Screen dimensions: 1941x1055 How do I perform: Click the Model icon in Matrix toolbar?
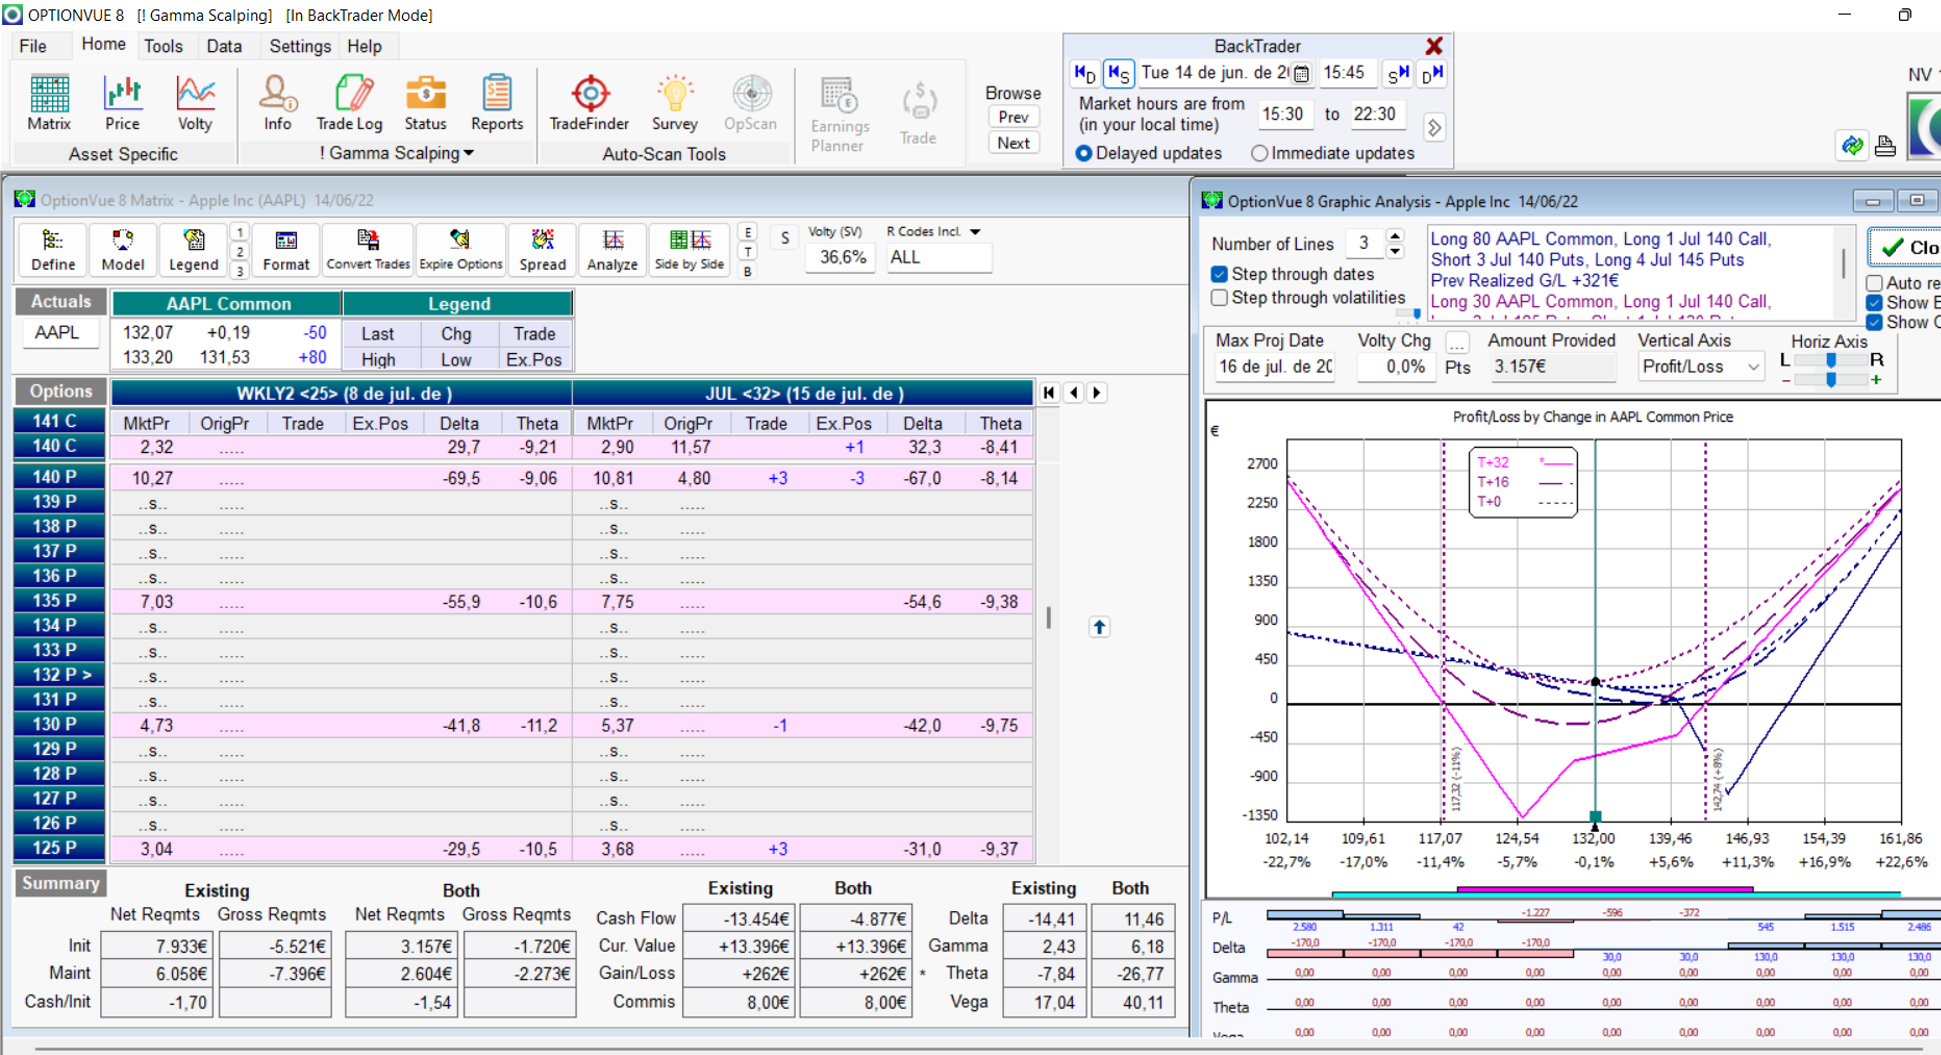click(x=123, y=250)
